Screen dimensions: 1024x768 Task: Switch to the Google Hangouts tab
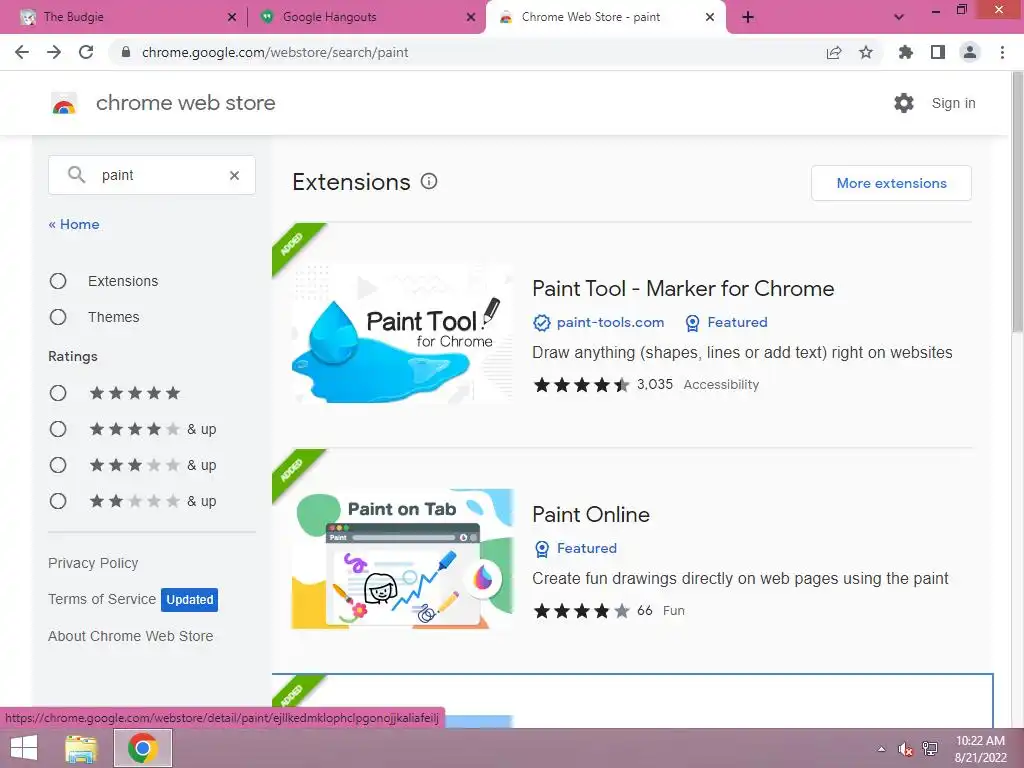[366, 17]
